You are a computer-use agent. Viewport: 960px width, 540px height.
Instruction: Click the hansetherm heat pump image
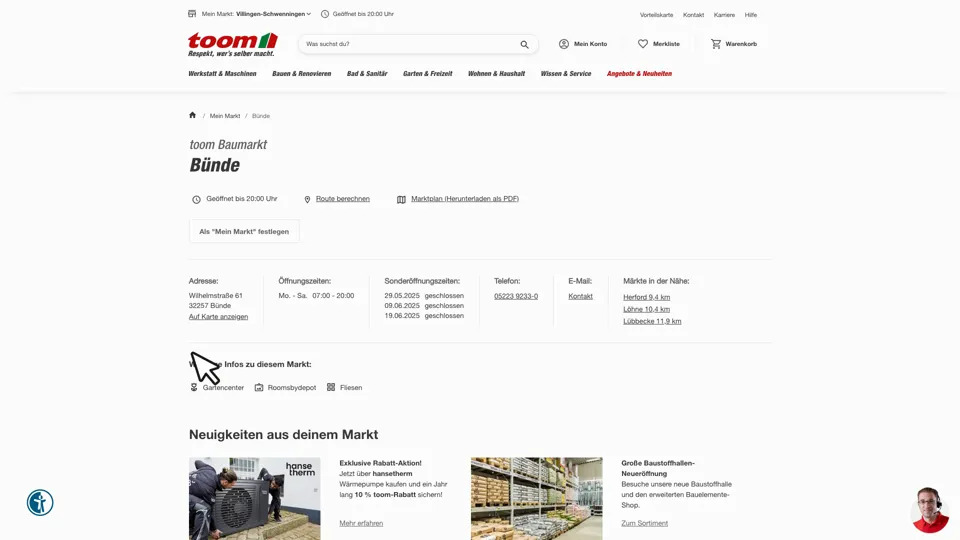point(255,498)
